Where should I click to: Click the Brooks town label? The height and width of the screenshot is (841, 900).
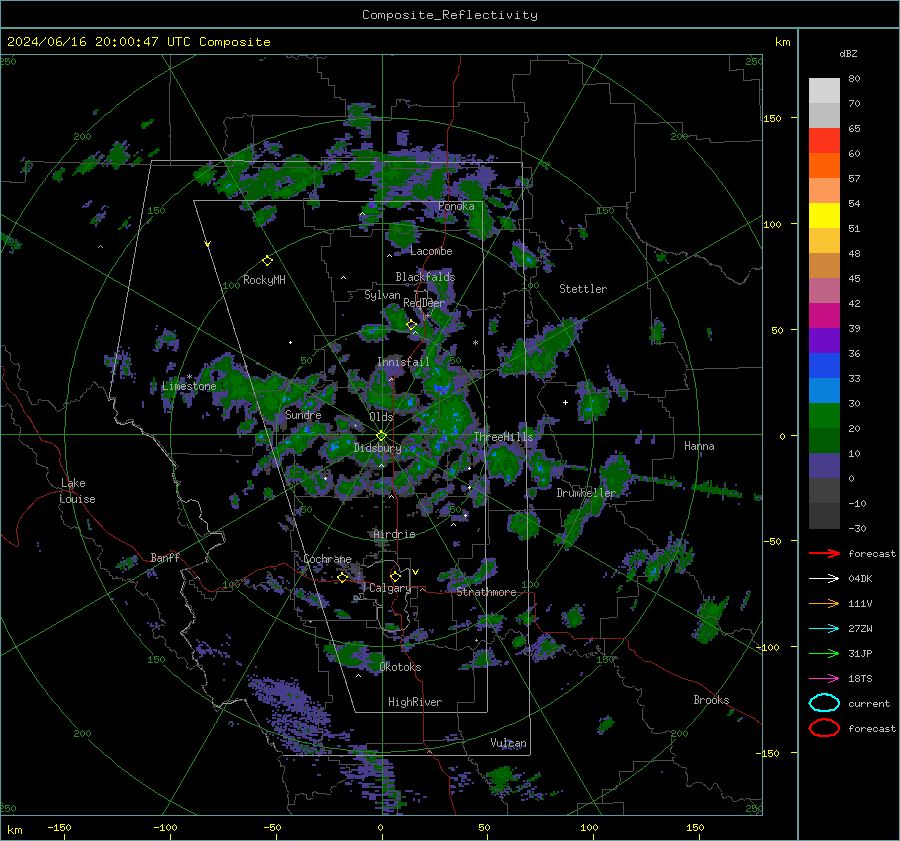pos(711,700)
